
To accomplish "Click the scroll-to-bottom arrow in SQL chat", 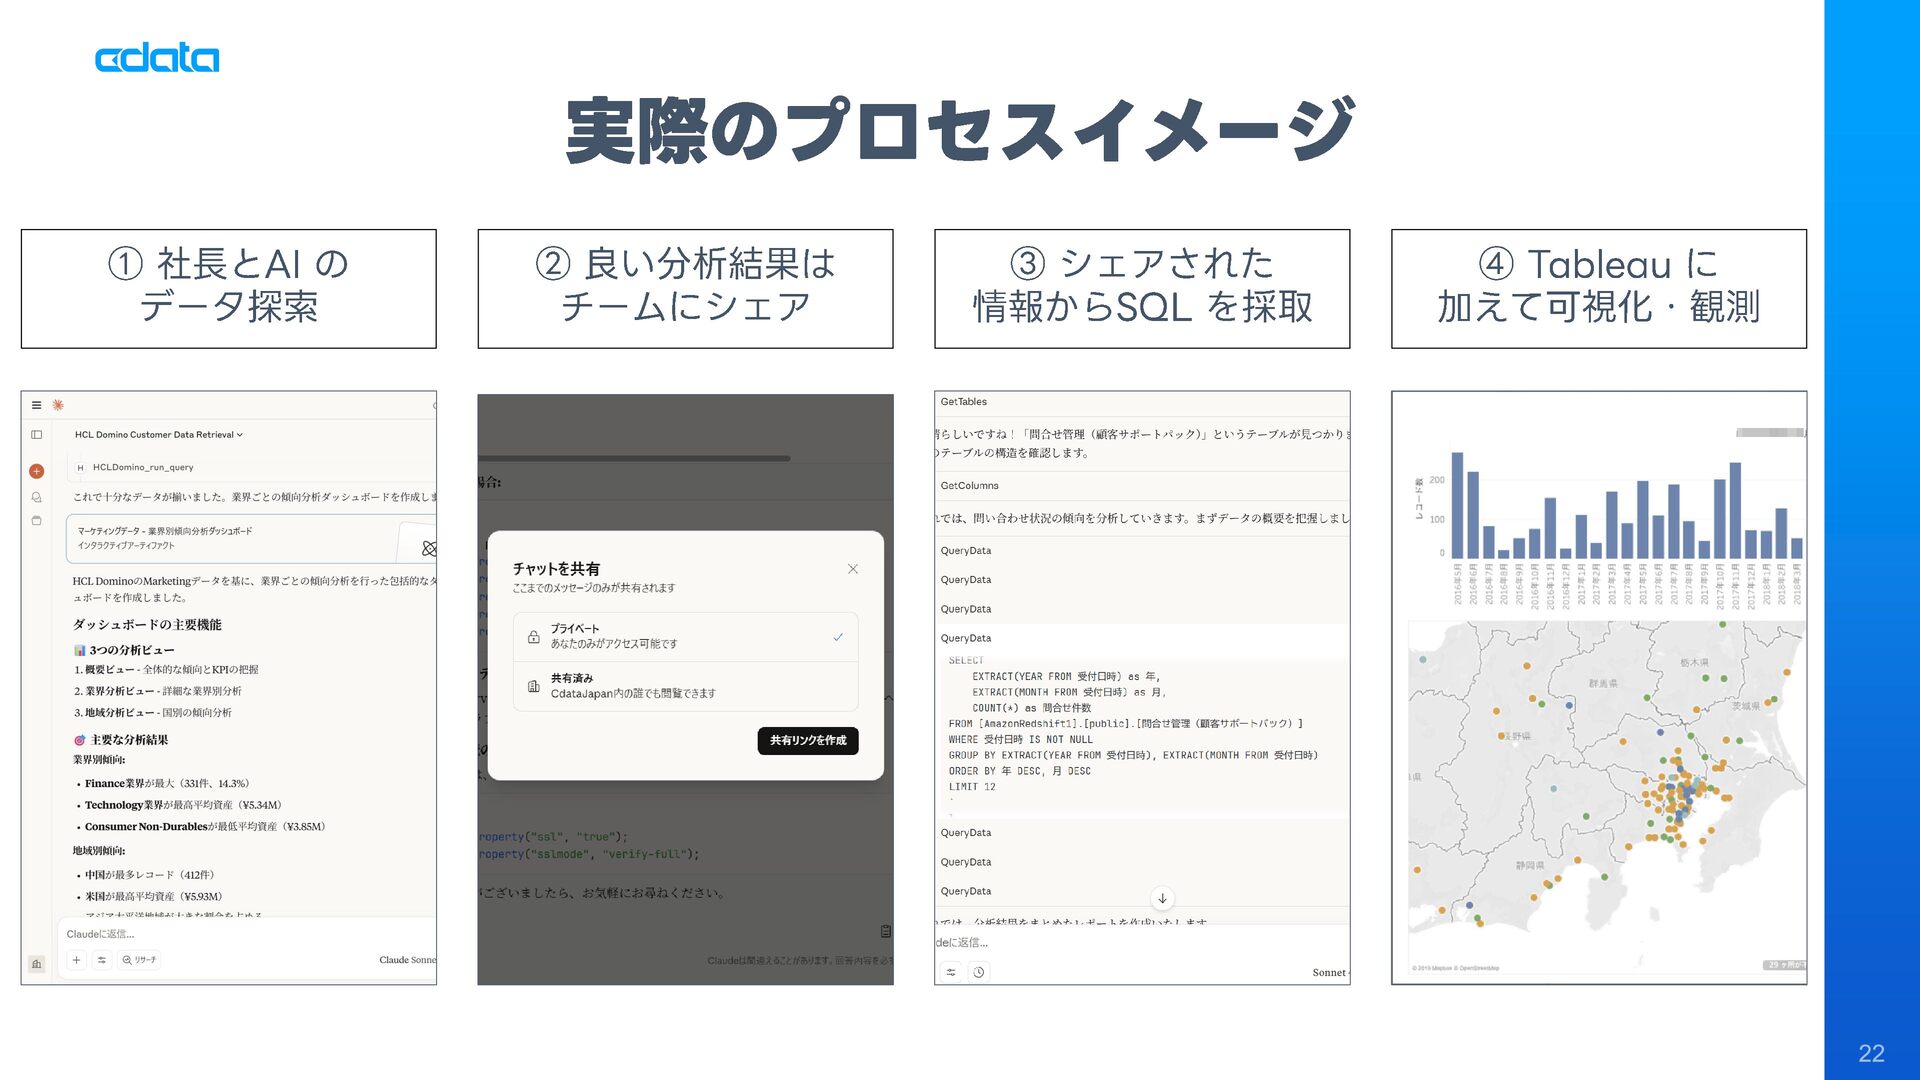I will coord(1162,898).
